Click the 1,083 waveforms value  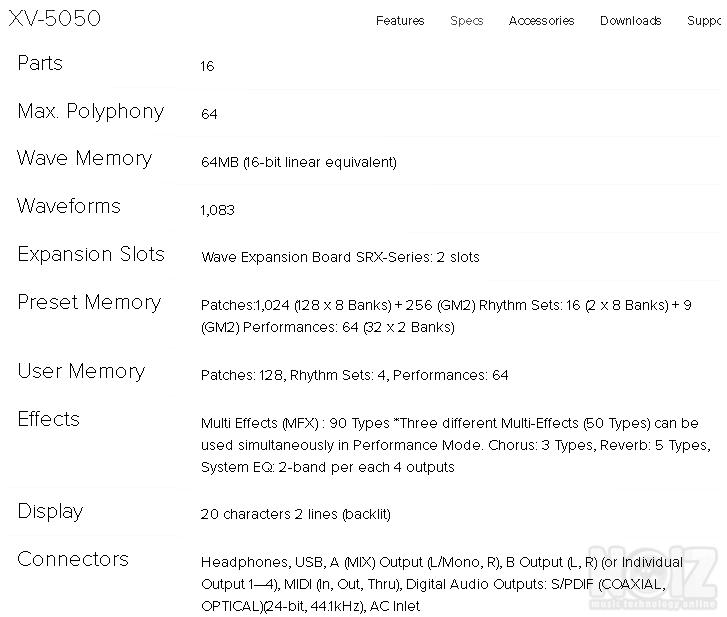click(217, 210)
